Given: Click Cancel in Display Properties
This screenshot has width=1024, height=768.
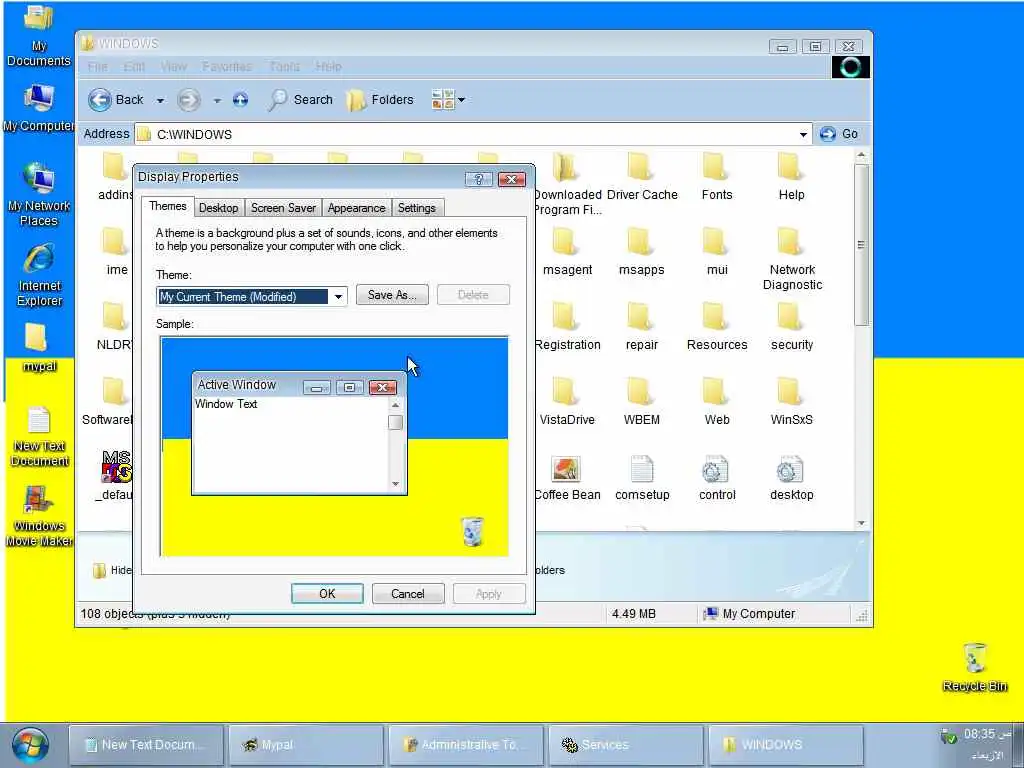Looking at the screenshot, I should 408,594.
